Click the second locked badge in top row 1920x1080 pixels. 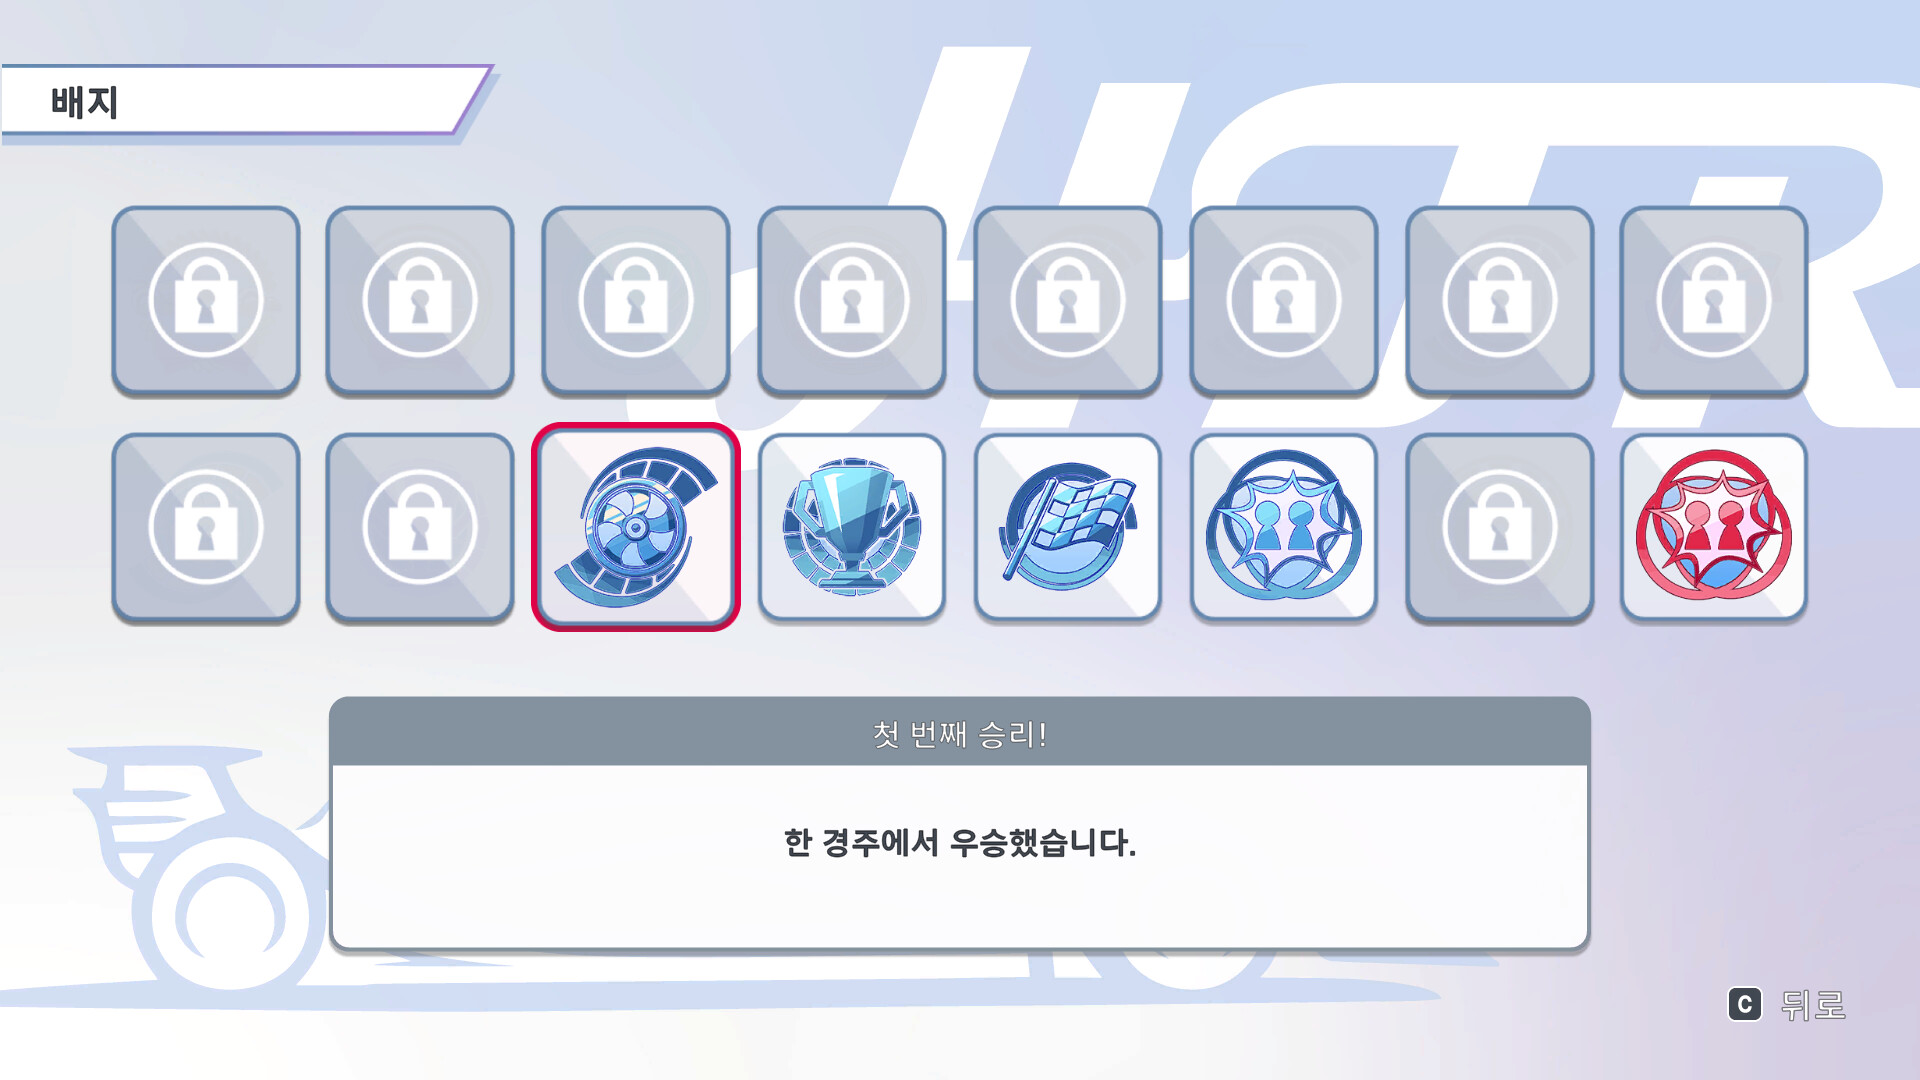point(420,300)
